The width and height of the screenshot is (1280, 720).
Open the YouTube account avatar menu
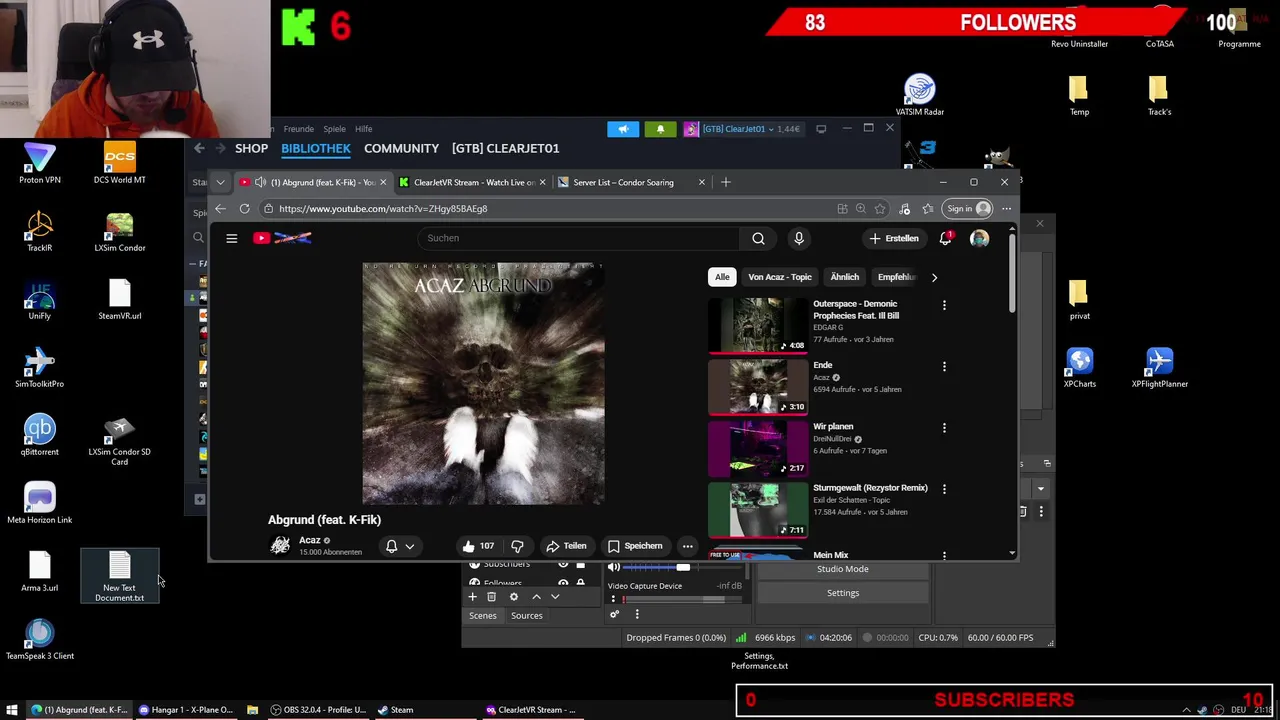979,238
